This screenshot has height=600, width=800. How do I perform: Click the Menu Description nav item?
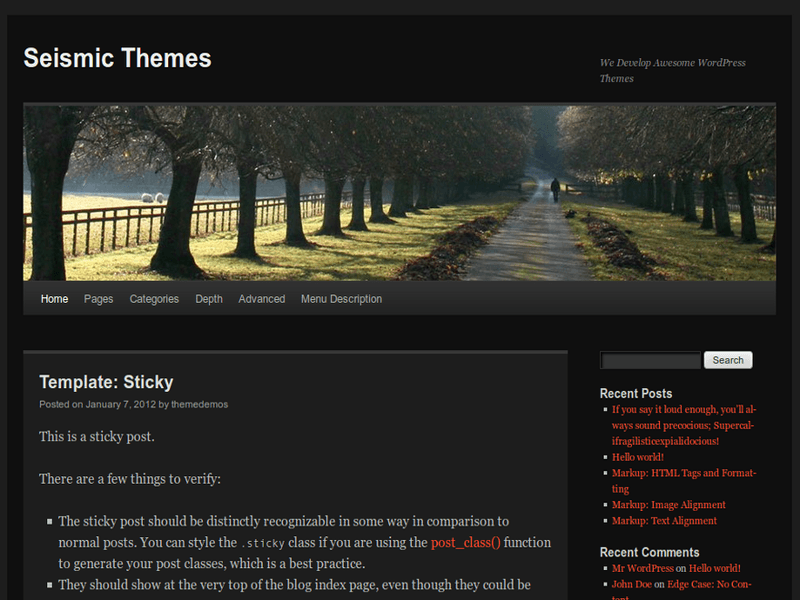pyautogui.click(x=341, y=299)
